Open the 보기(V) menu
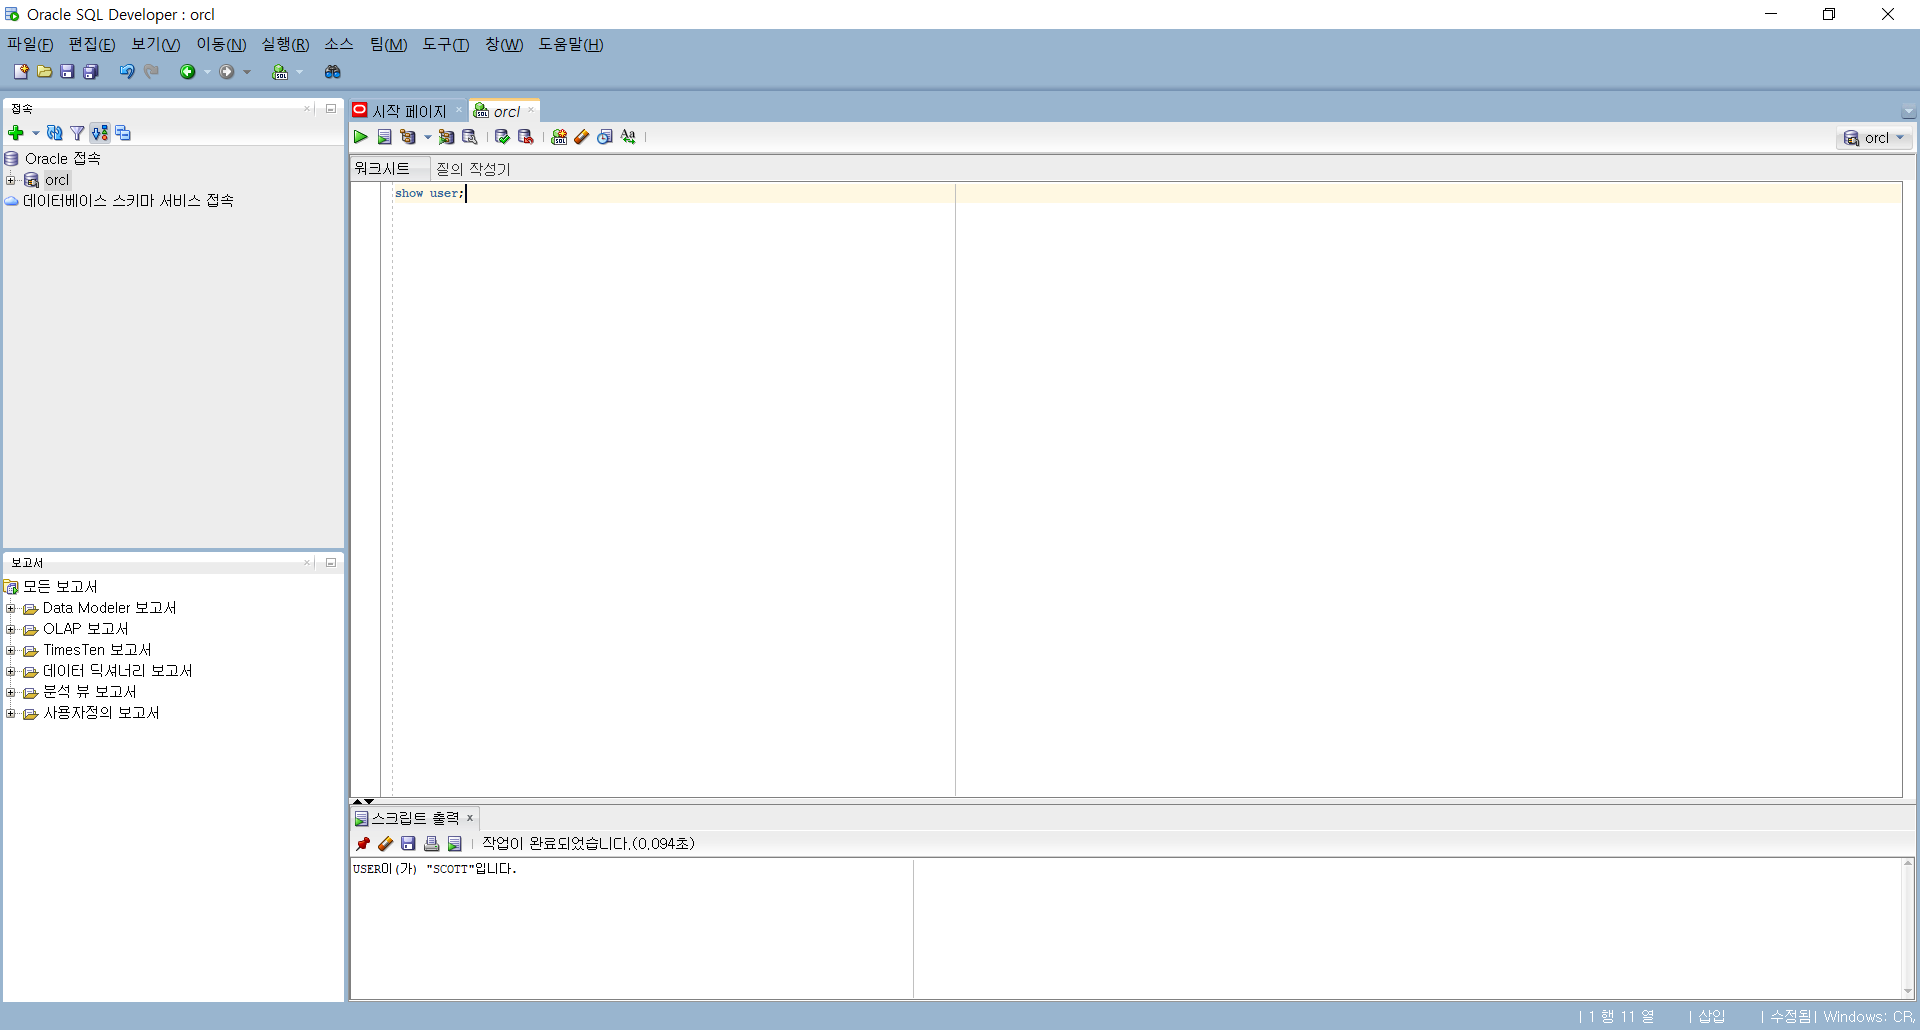The width and height of the screenshot is (1920, 1030). [156, 44]
